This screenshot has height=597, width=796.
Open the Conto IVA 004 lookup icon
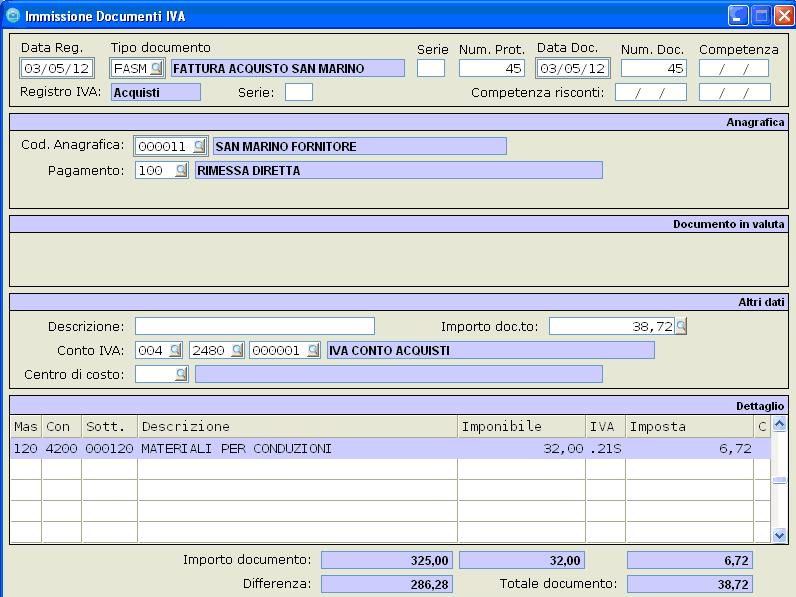pos(176,350)
